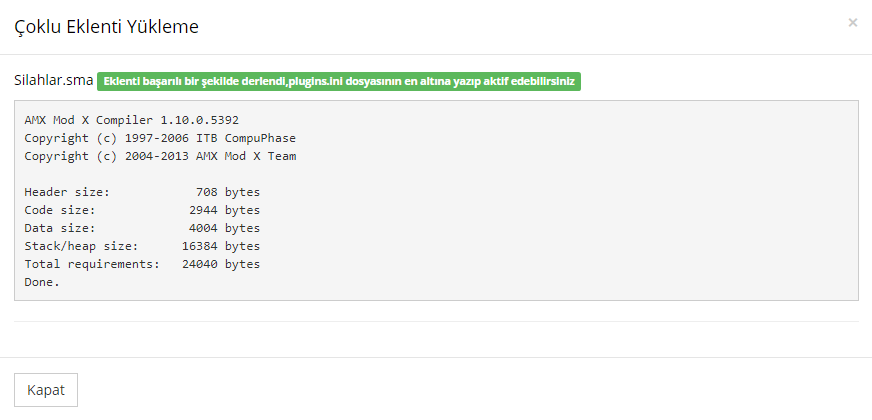Click the 'Code size: 2944 bytes' line
Image resolution: width=872 pixels, height=420 pixels.
point(142,210)
